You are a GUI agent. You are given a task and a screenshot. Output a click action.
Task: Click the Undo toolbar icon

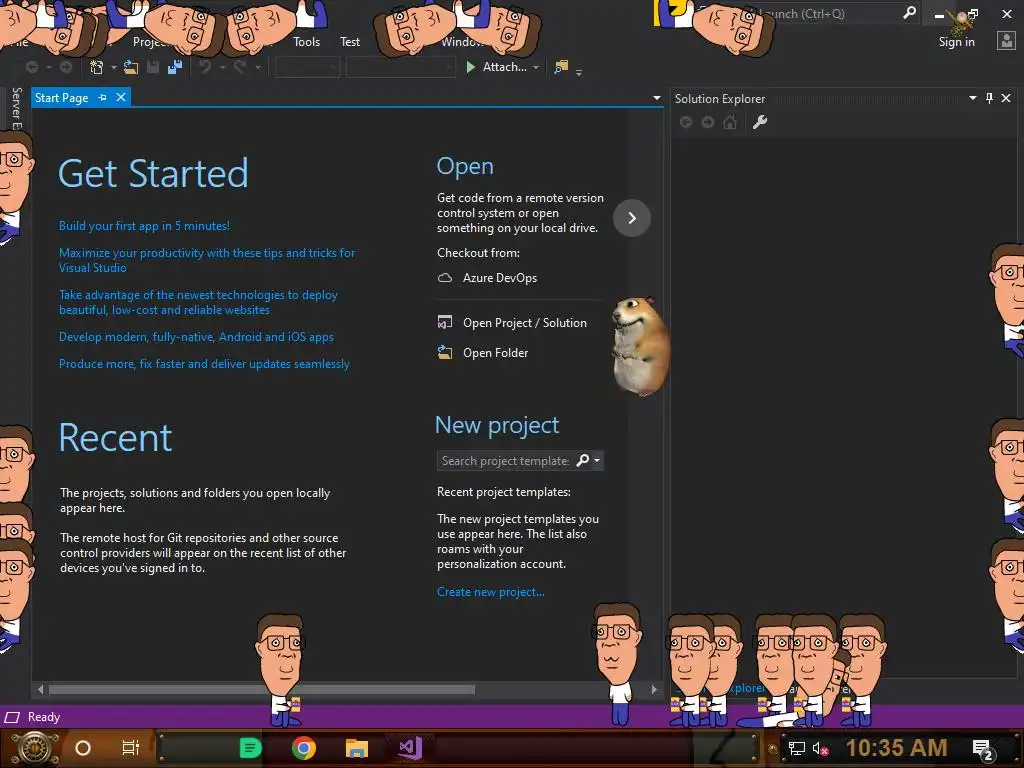point(205,67)
